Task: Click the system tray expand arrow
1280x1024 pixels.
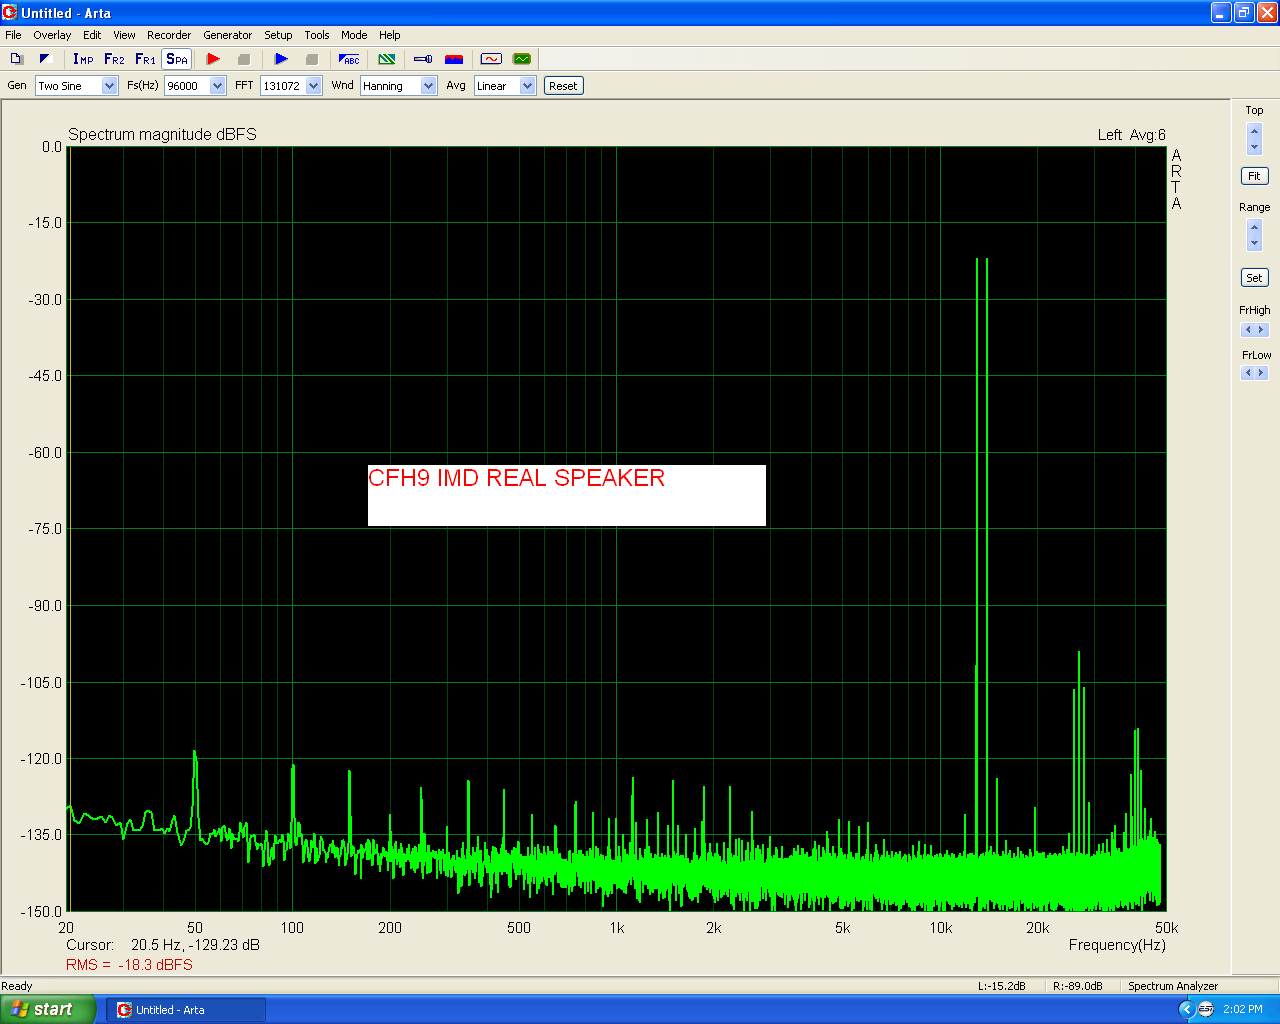Action: click(x=1186, y=1010)
